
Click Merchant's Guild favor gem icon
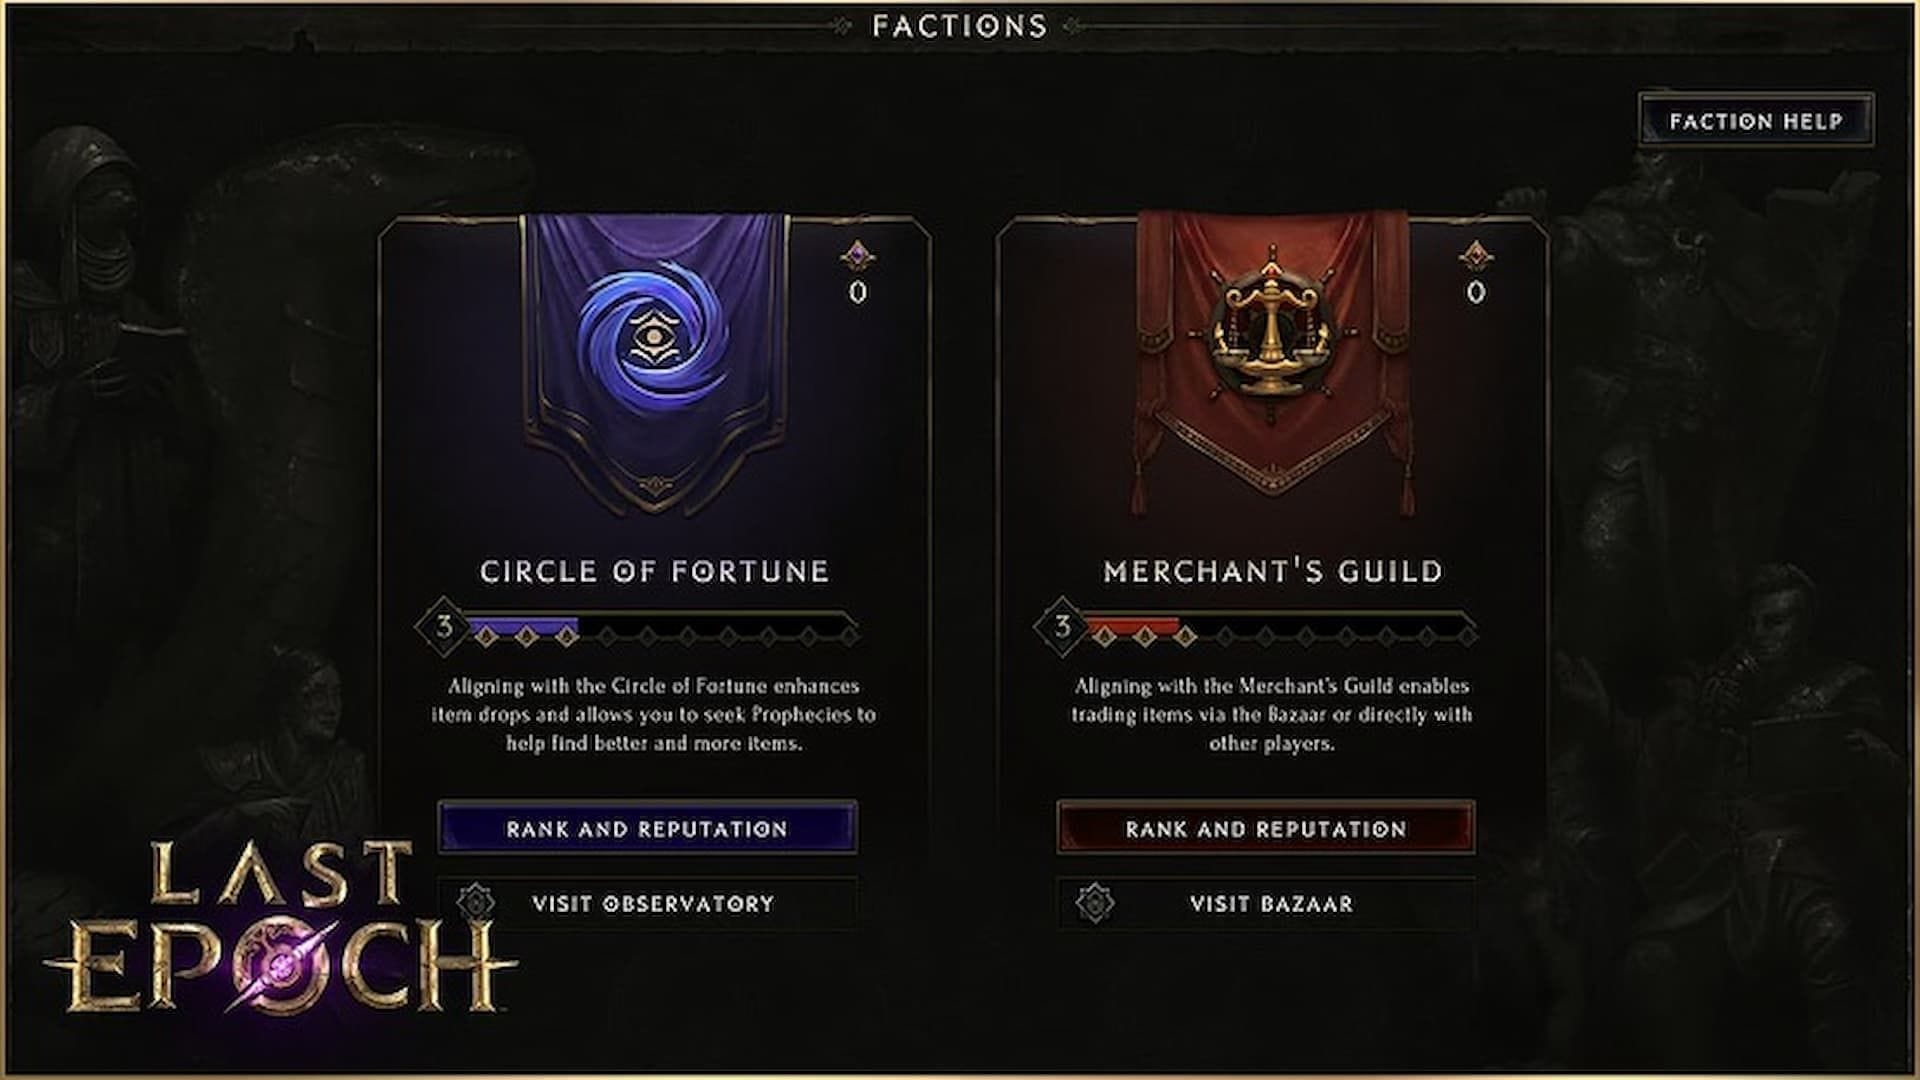(1475, 256)
